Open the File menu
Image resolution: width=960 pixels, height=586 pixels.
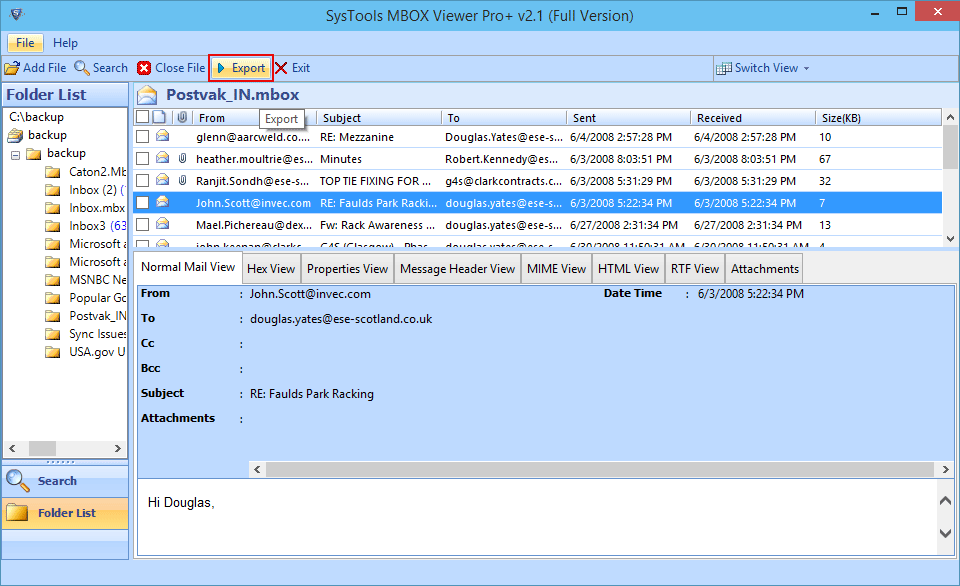25,43
